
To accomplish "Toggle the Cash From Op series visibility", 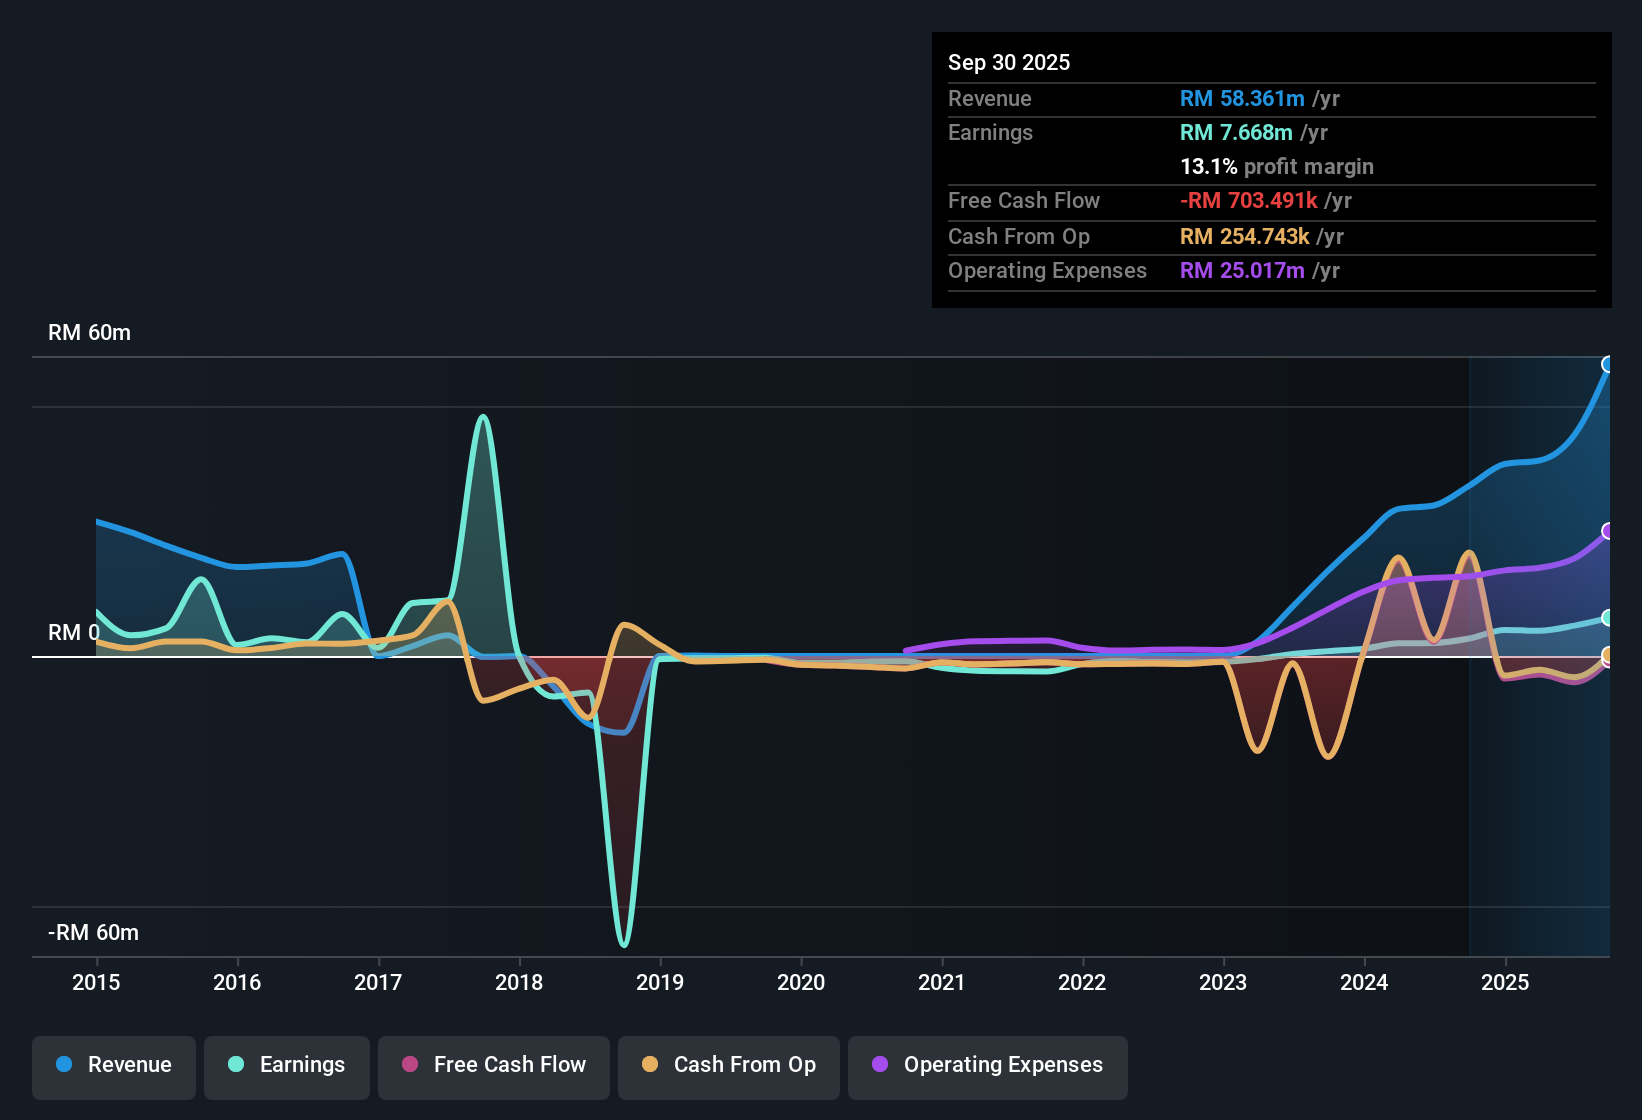I will tap(728, 1067).
